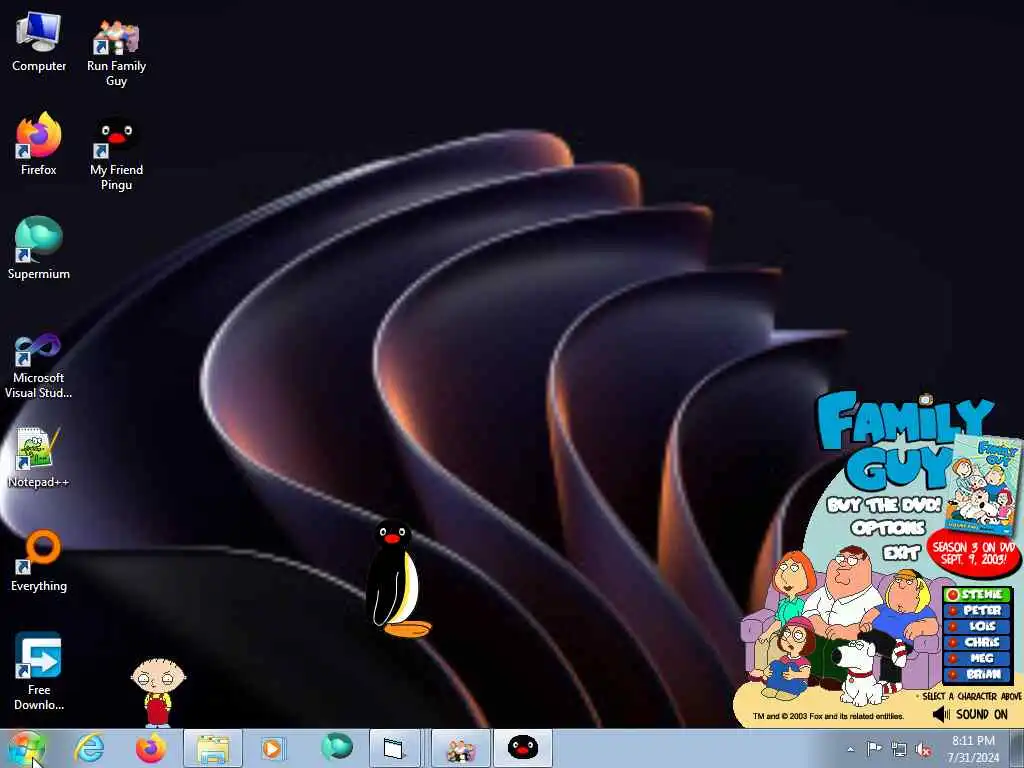Open the Supermium desktop shortcut
This screenshot has height=768, width=1024.
coord(39,248)
